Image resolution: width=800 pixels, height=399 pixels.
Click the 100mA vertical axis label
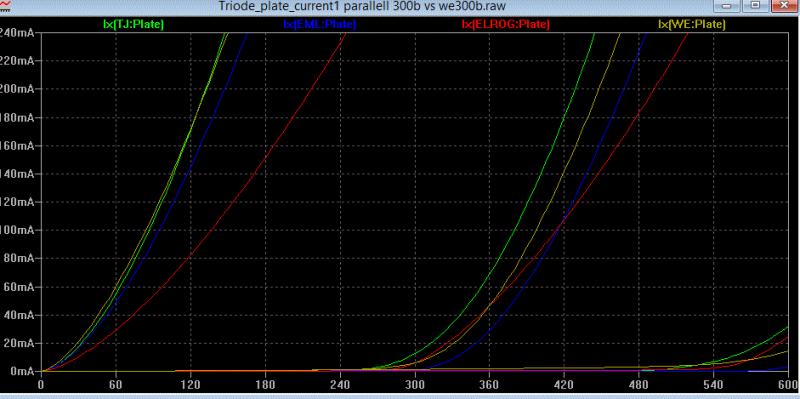point(17,230)
